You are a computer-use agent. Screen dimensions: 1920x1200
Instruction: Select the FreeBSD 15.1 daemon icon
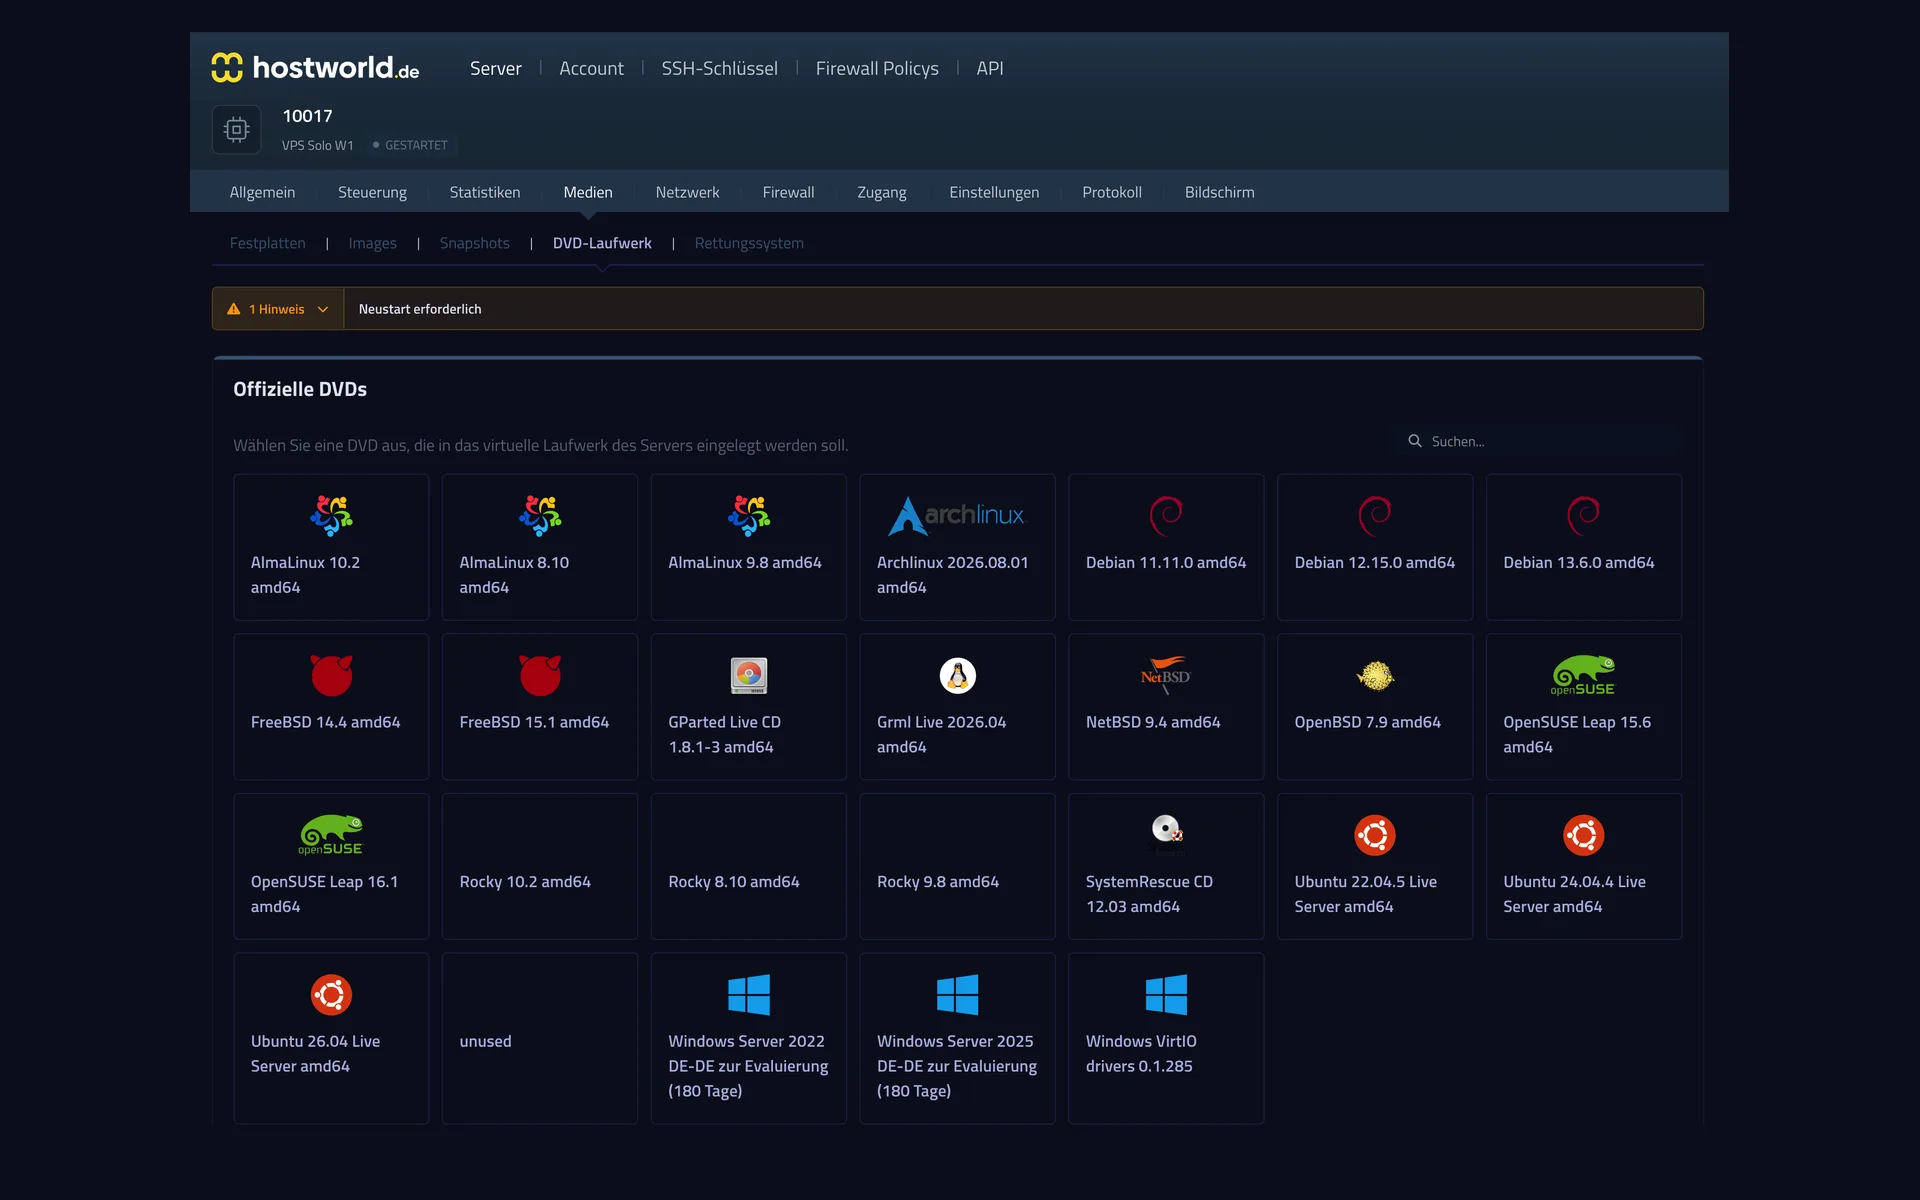[540, 676]
